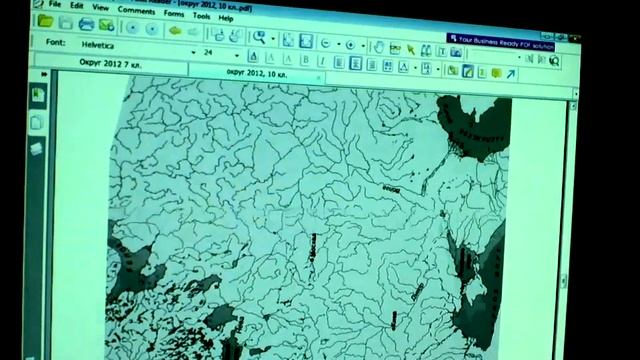Click the text color A icon
The height and width of the screenshot is (360, 640).
(x=253, y=57)
